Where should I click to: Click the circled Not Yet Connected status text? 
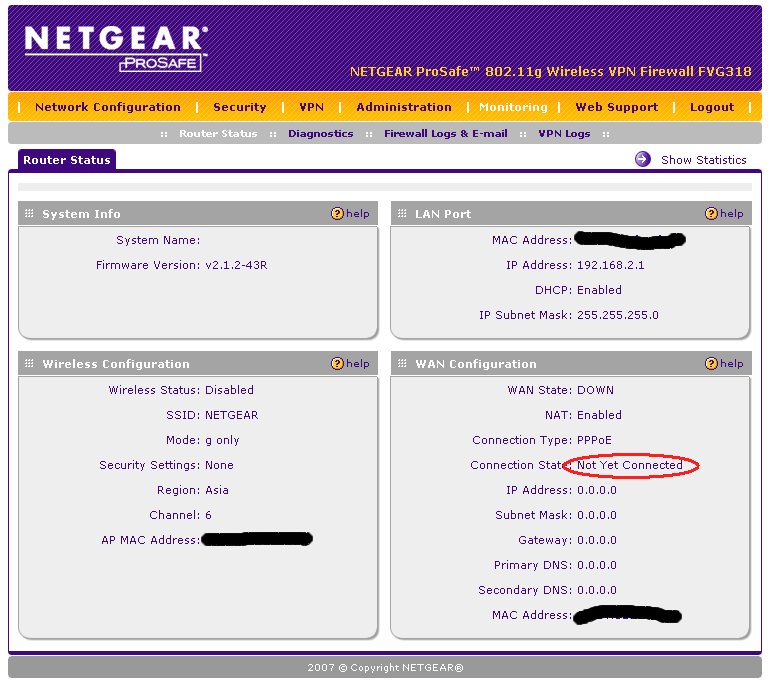point(630,465)
